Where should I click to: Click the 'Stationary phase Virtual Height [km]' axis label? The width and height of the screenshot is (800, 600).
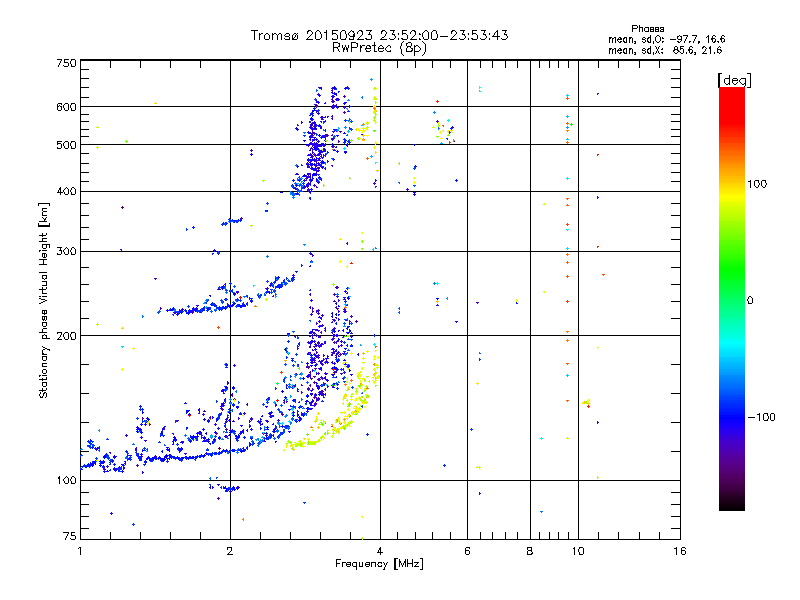44,300
